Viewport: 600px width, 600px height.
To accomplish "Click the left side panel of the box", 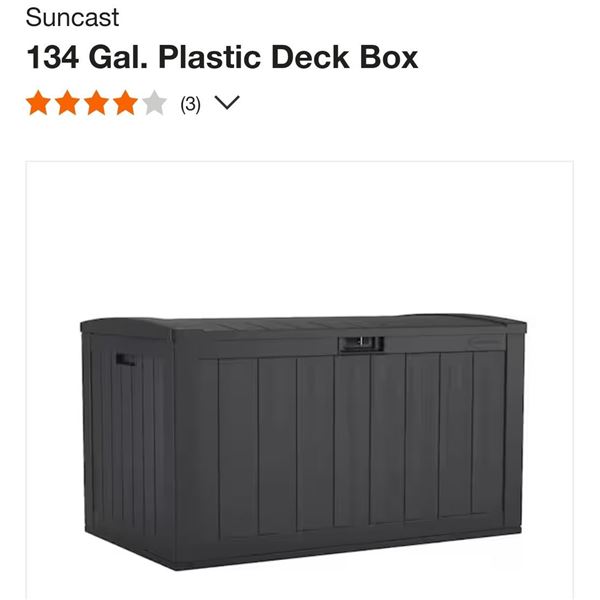I will click(x=129, y=440).
